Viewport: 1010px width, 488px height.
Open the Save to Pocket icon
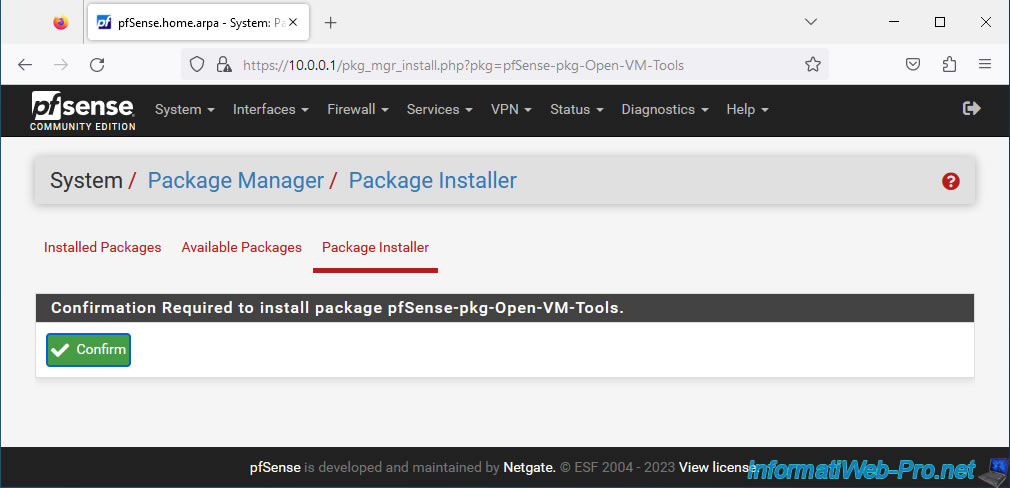913,64
